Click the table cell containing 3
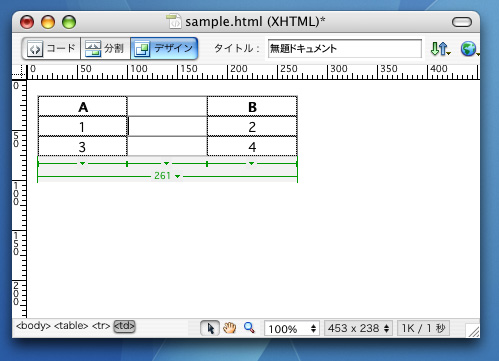 pyautogui.click(x=83, y=146)
